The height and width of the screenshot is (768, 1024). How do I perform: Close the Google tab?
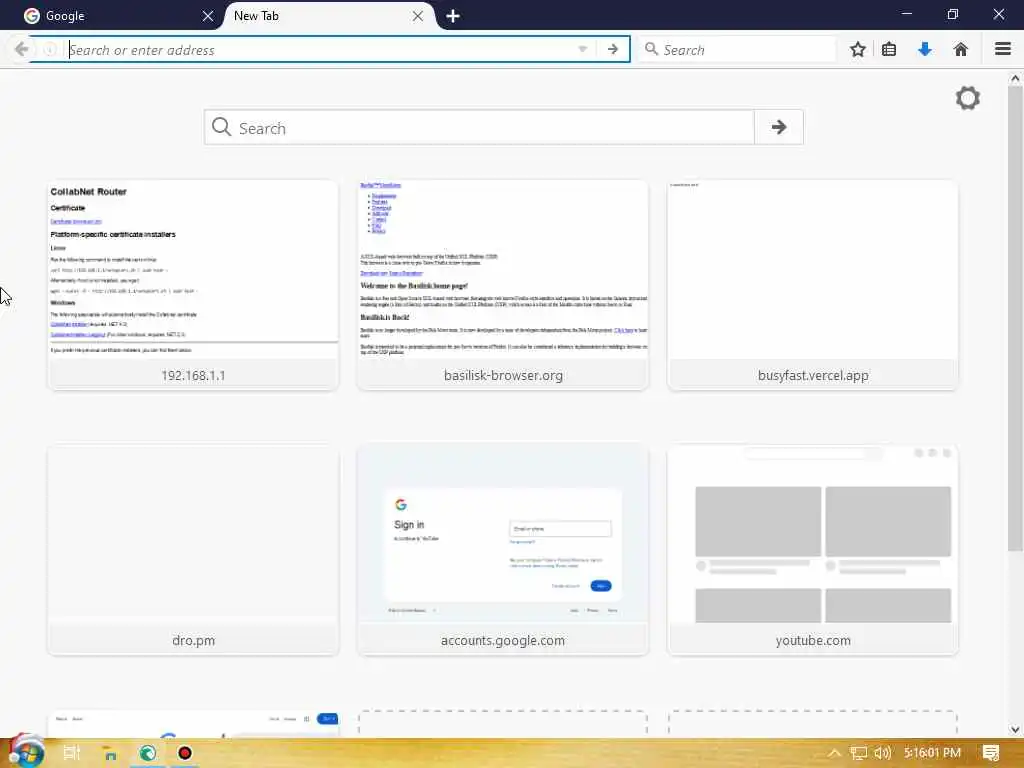208,16
